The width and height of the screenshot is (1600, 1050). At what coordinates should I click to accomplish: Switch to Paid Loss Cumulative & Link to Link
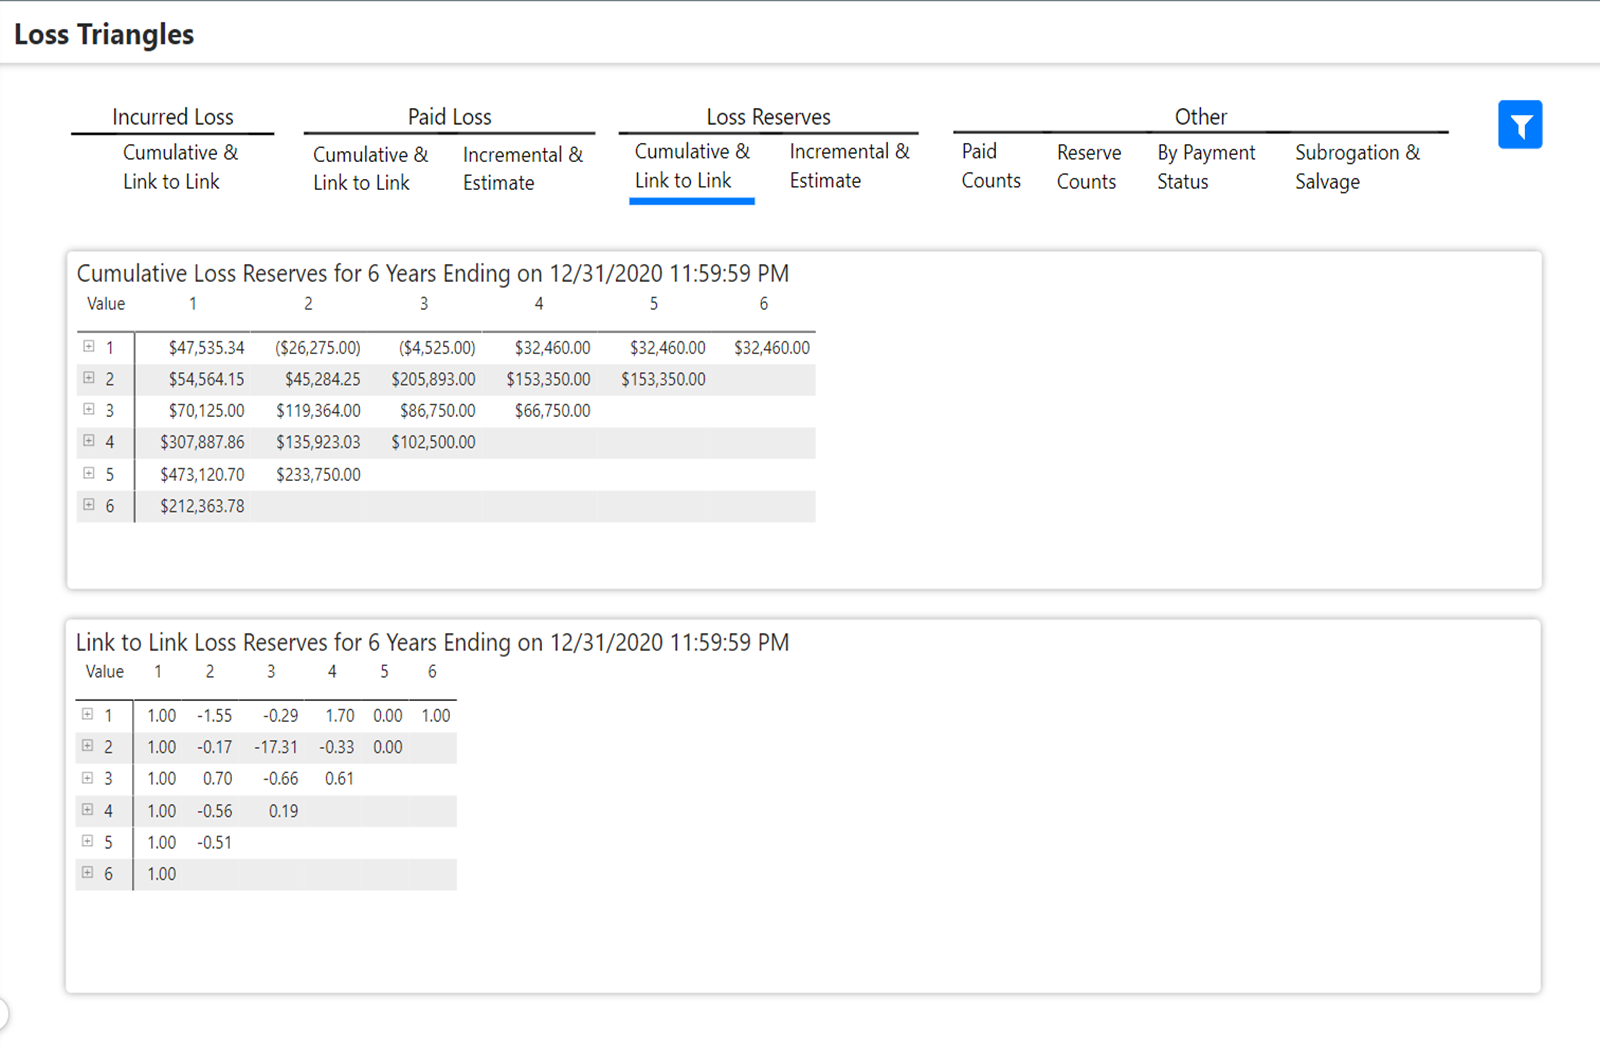[370, 168]
